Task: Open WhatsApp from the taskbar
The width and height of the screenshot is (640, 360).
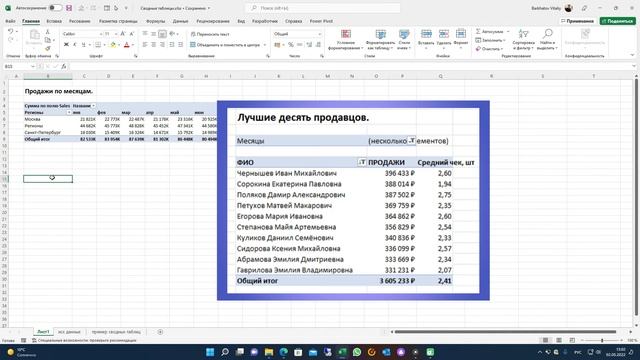Action: pyautogui.click(x=357, y=352)
